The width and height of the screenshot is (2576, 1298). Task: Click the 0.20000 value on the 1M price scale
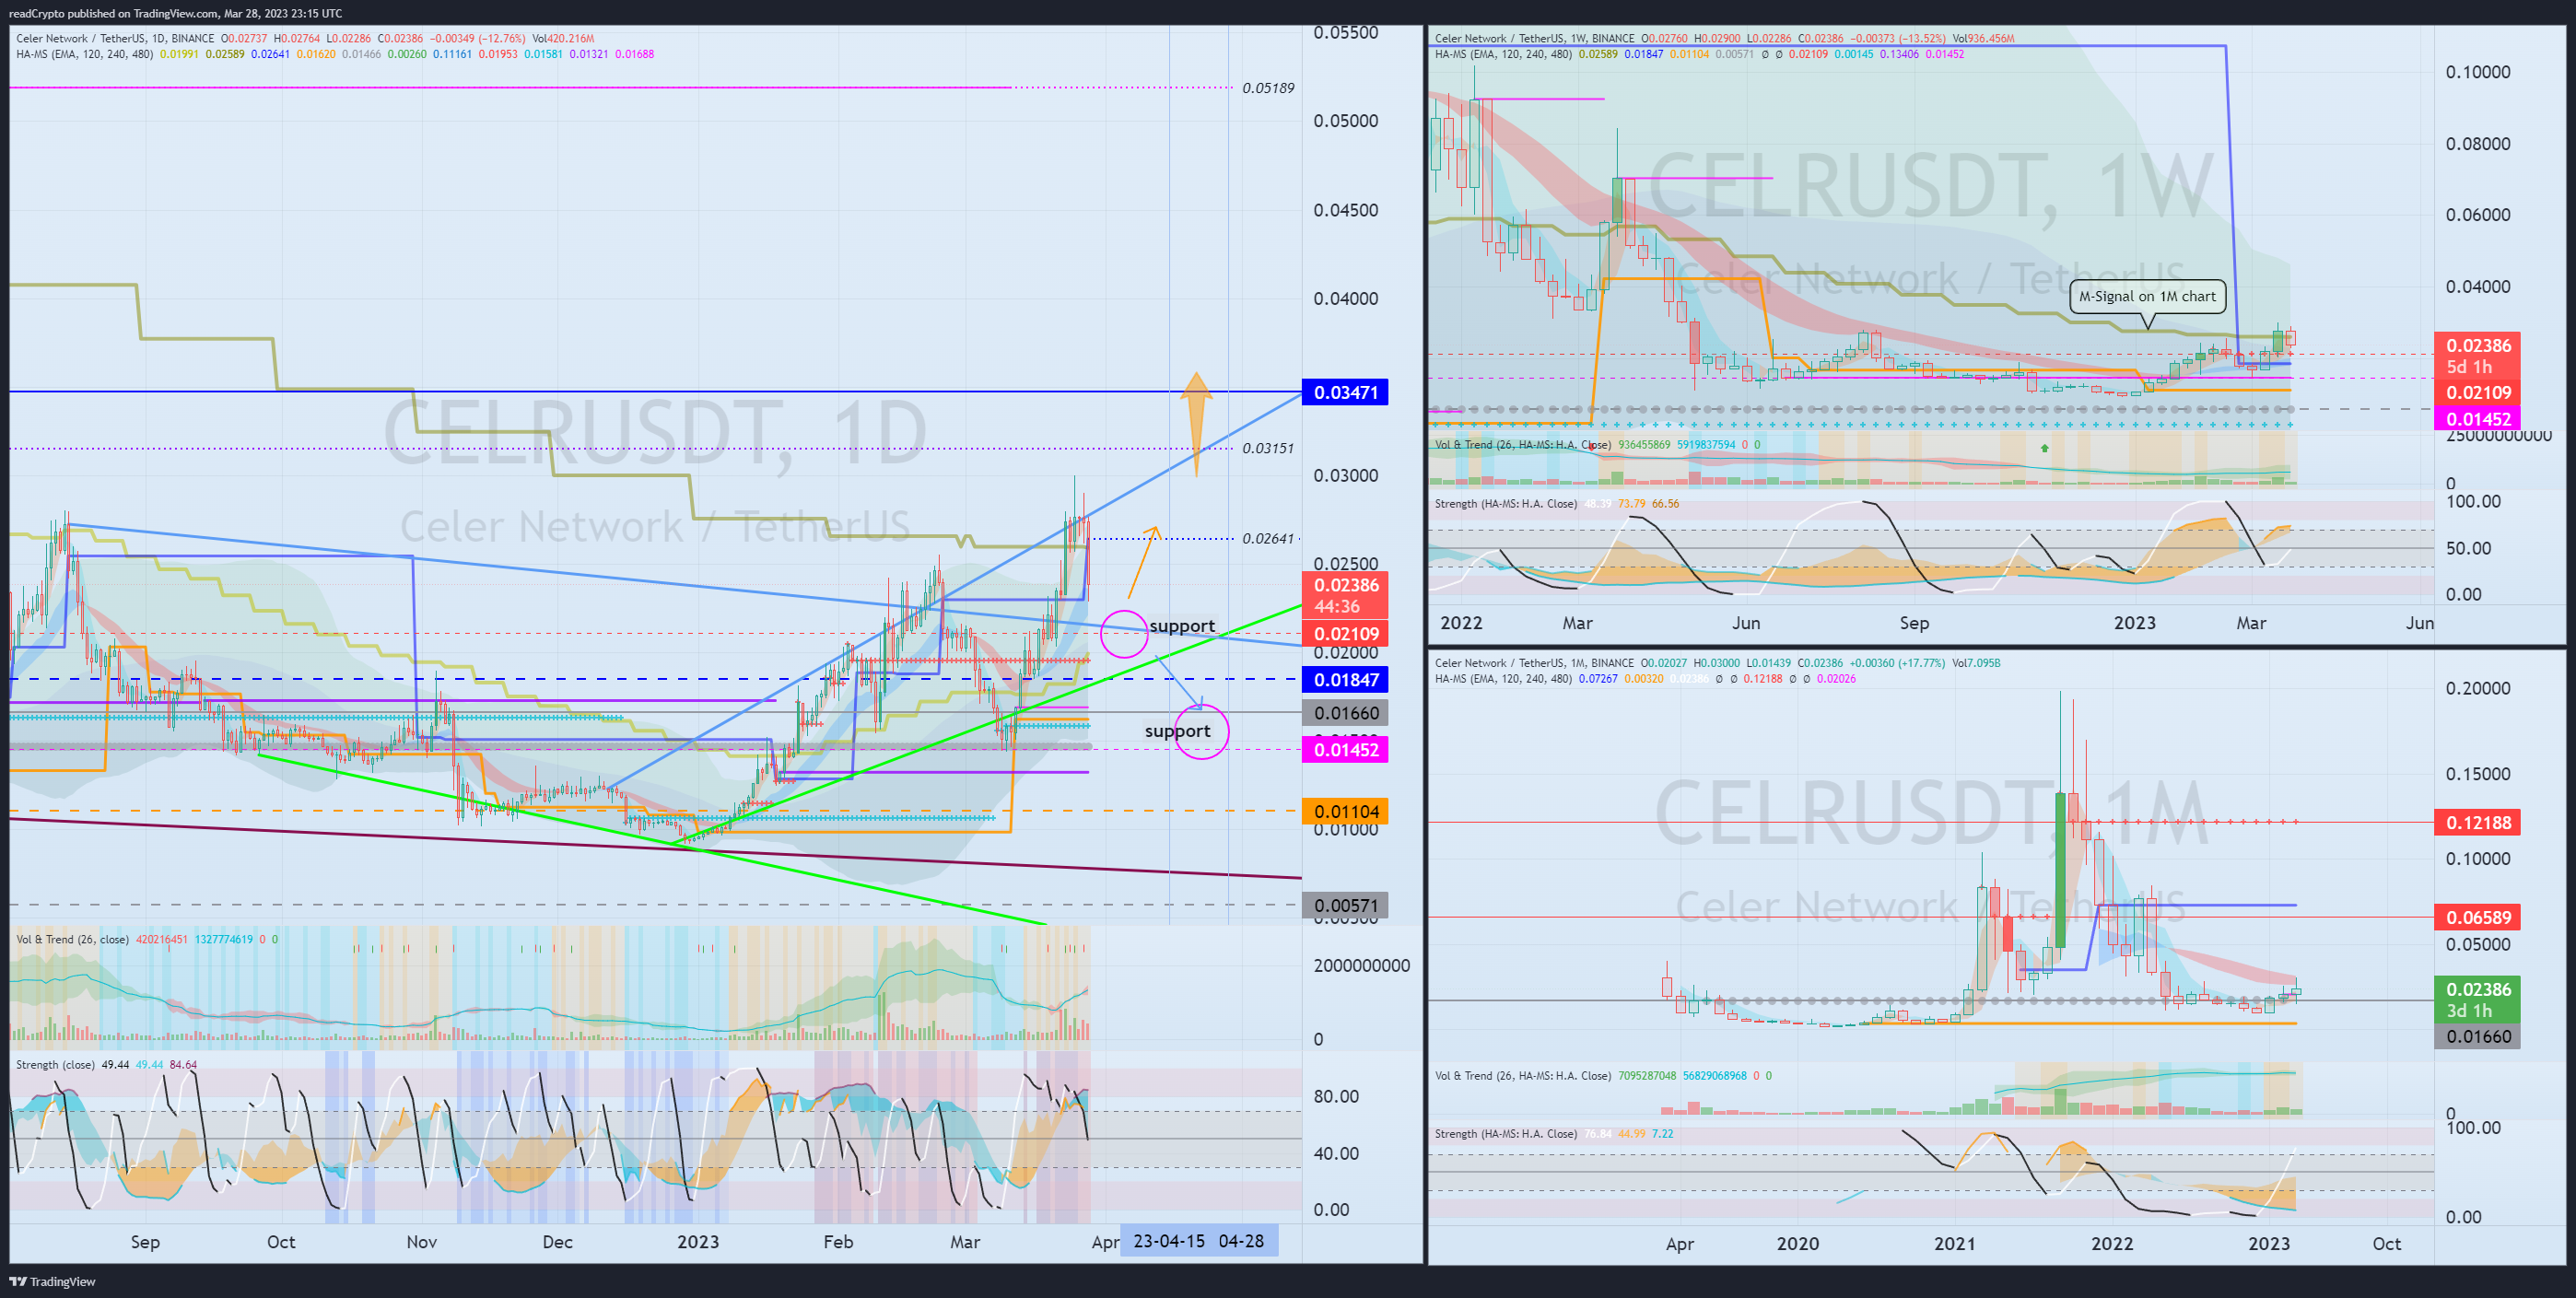(x=2478, y=688)
